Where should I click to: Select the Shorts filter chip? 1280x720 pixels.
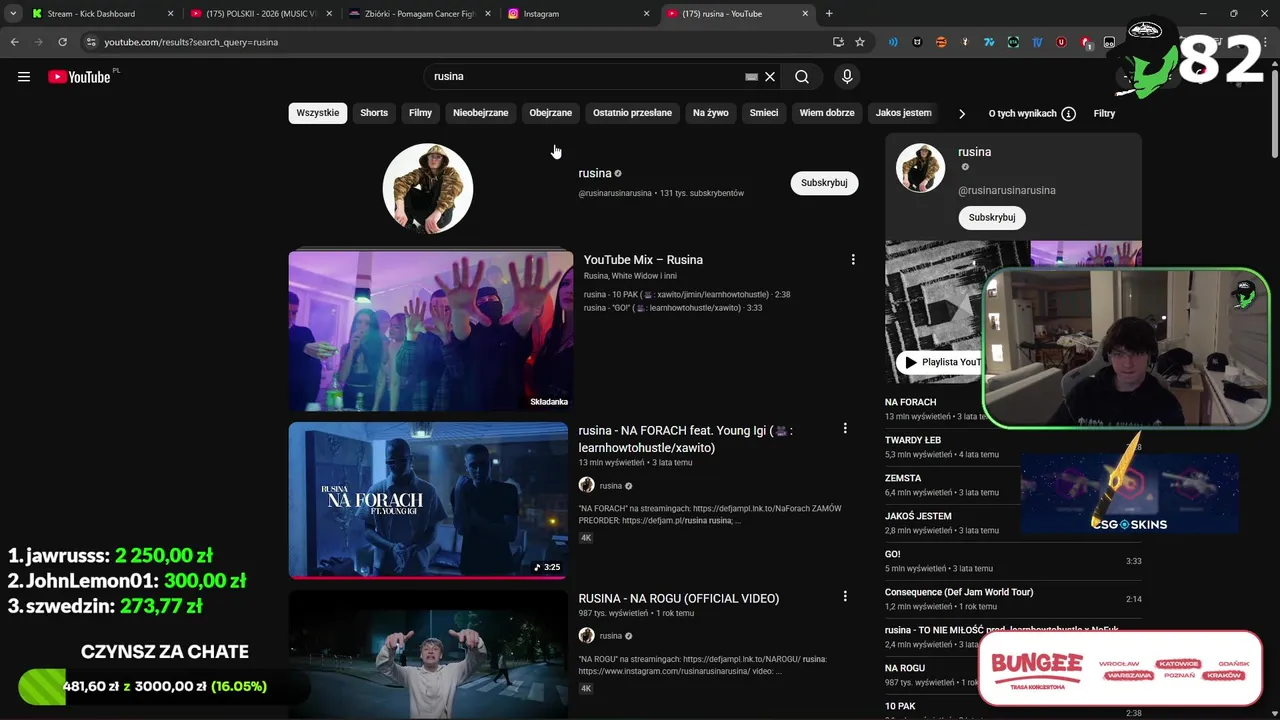[x=374, y=113]
